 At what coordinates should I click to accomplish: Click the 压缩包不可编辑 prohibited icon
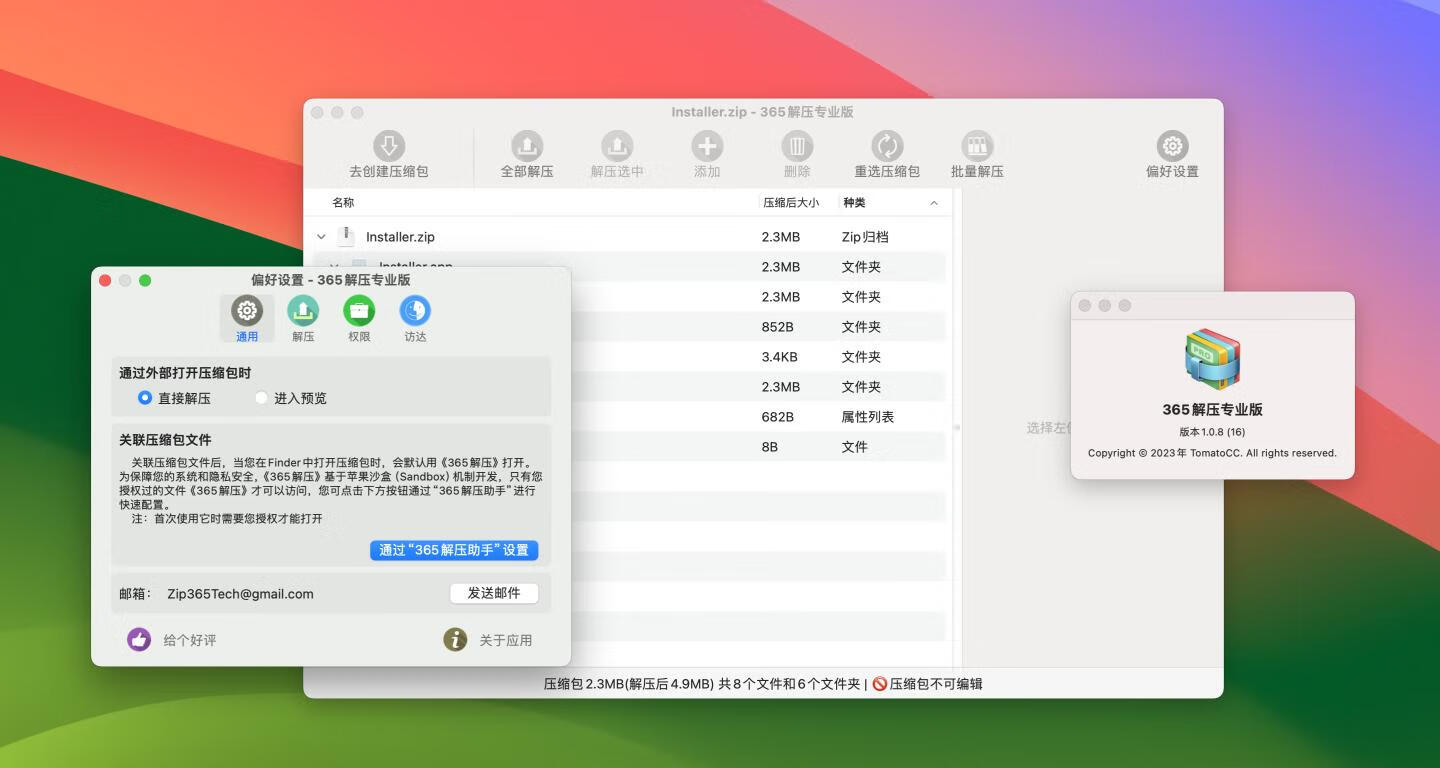click(x=880, y=684)
